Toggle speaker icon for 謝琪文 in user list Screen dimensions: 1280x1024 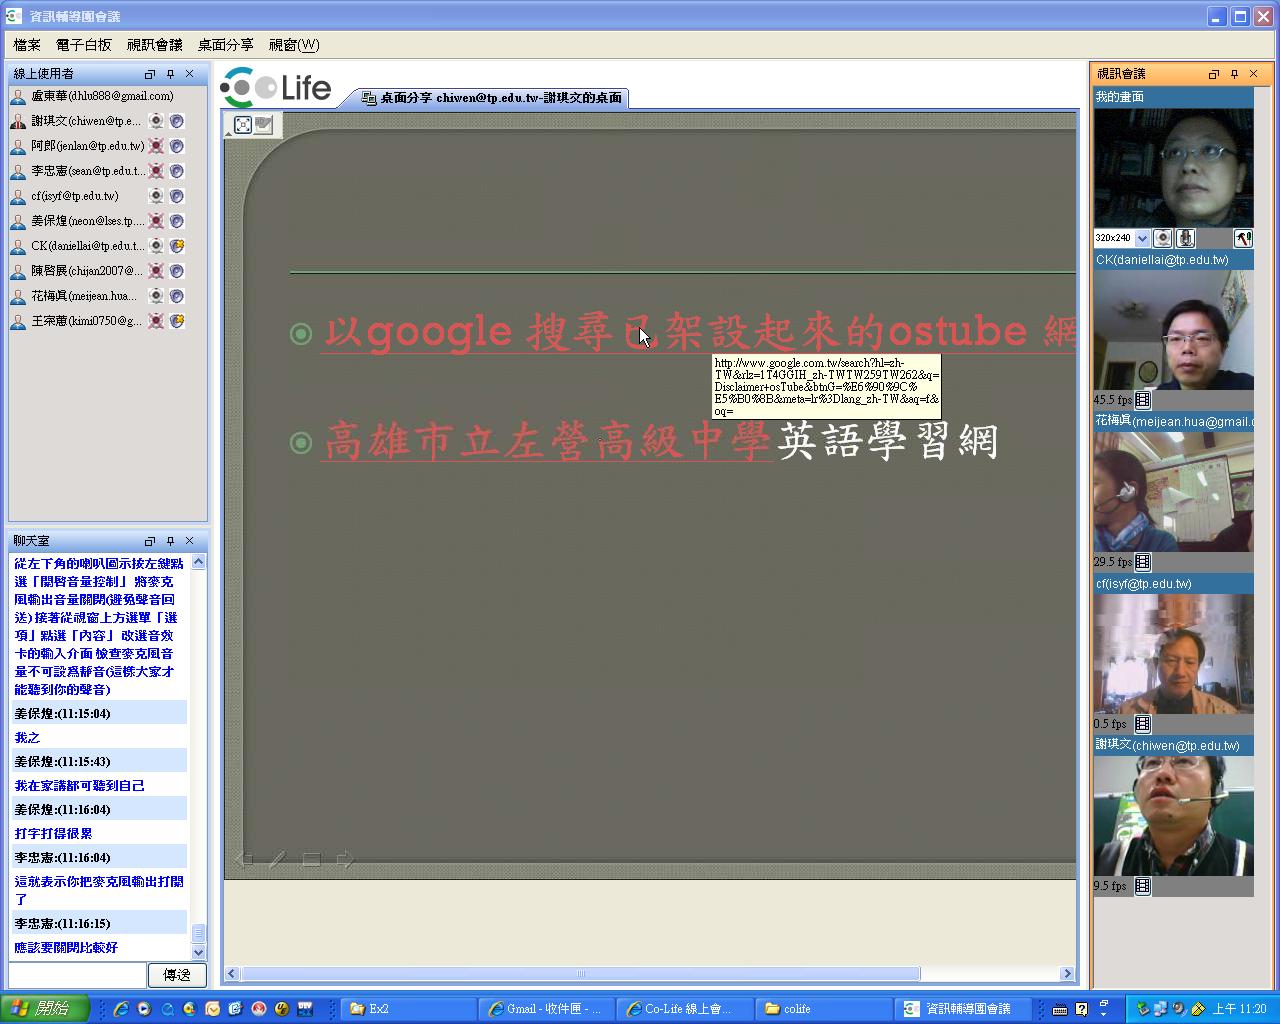pyautogui.click(x=177, y=121)
